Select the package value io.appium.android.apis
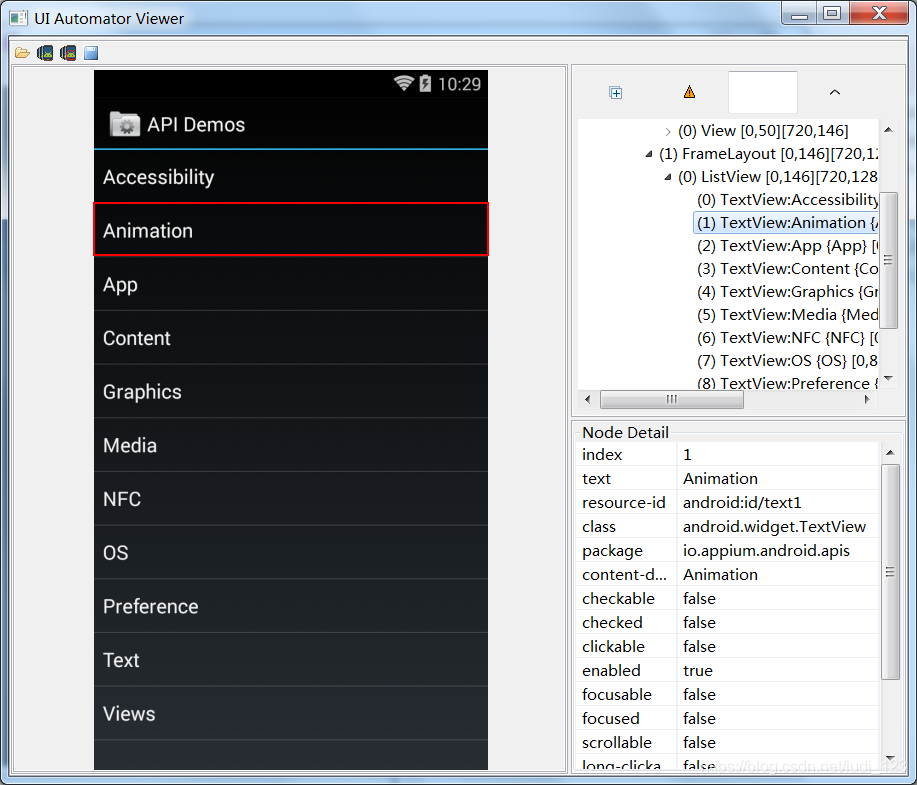 (777, 550)
